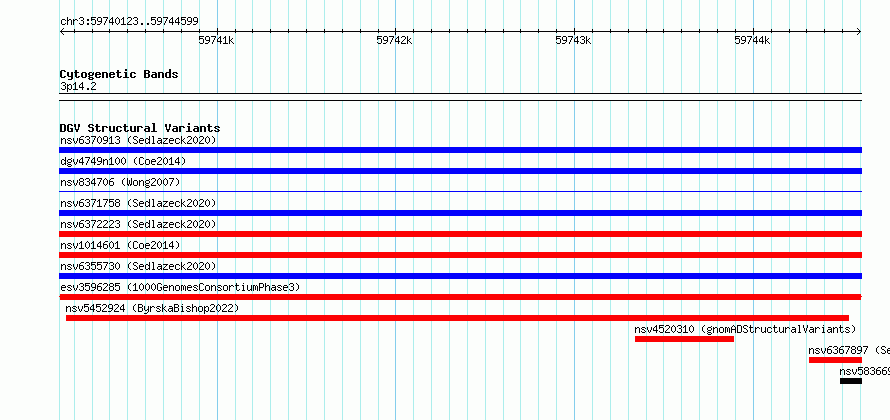Click the red bar for nsv6372223
This screenshot has height=420, width=890.
pos(460,234)
